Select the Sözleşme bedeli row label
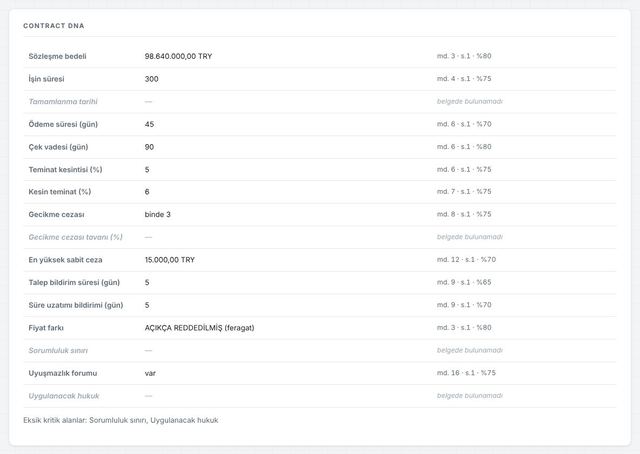The width and height of the screenshot is (640, 454). coord(57,56)
